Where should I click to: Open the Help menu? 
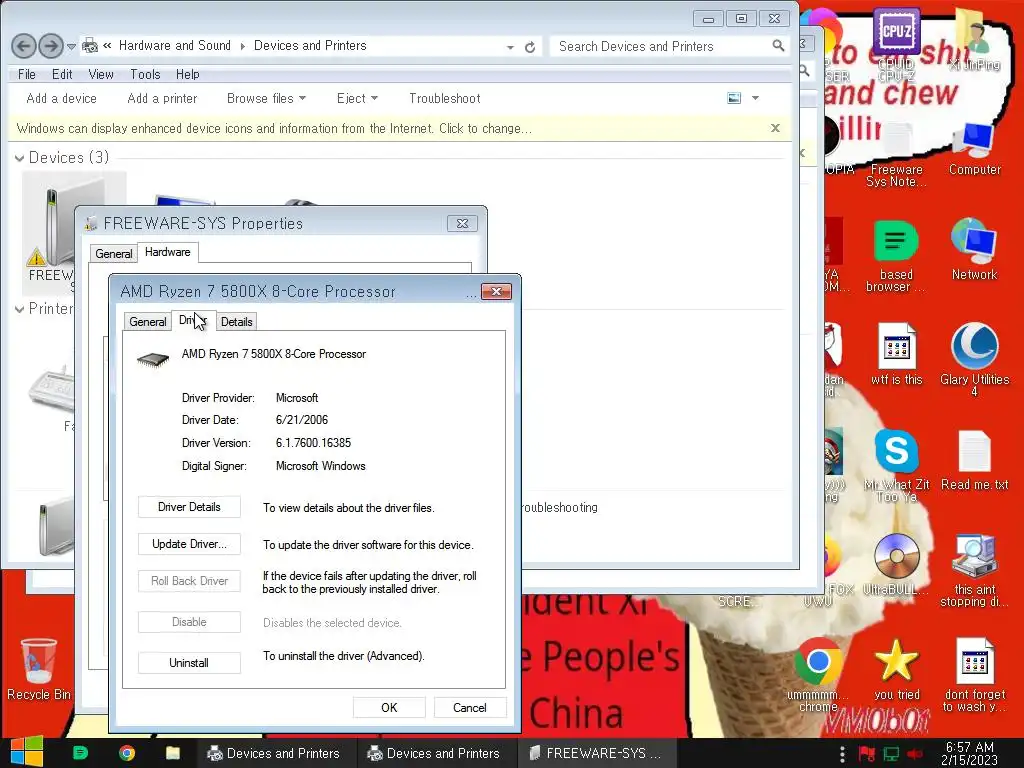[x=187, y=74]
